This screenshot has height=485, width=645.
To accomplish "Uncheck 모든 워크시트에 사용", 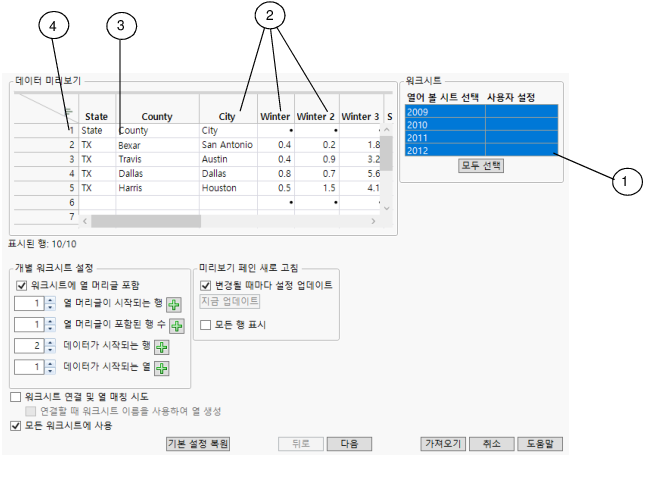I will [x=15, y=426].
